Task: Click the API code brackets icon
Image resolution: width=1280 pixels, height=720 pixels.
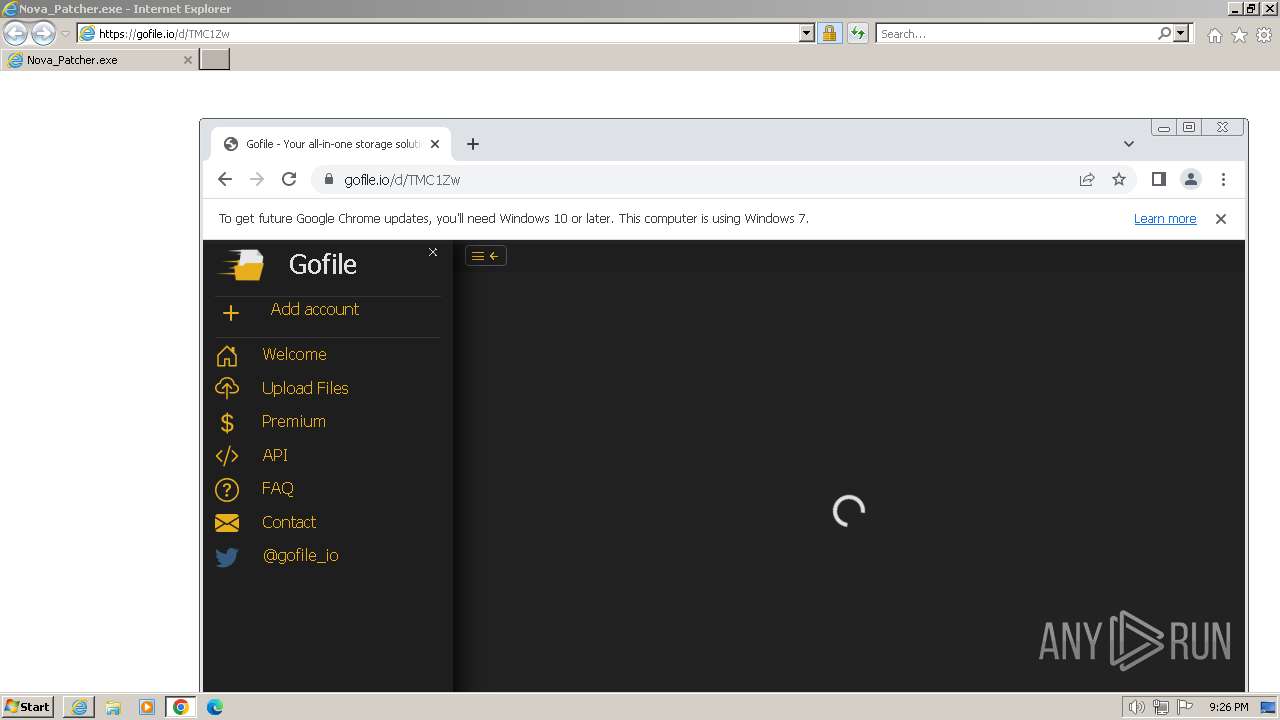Action: 227,456
